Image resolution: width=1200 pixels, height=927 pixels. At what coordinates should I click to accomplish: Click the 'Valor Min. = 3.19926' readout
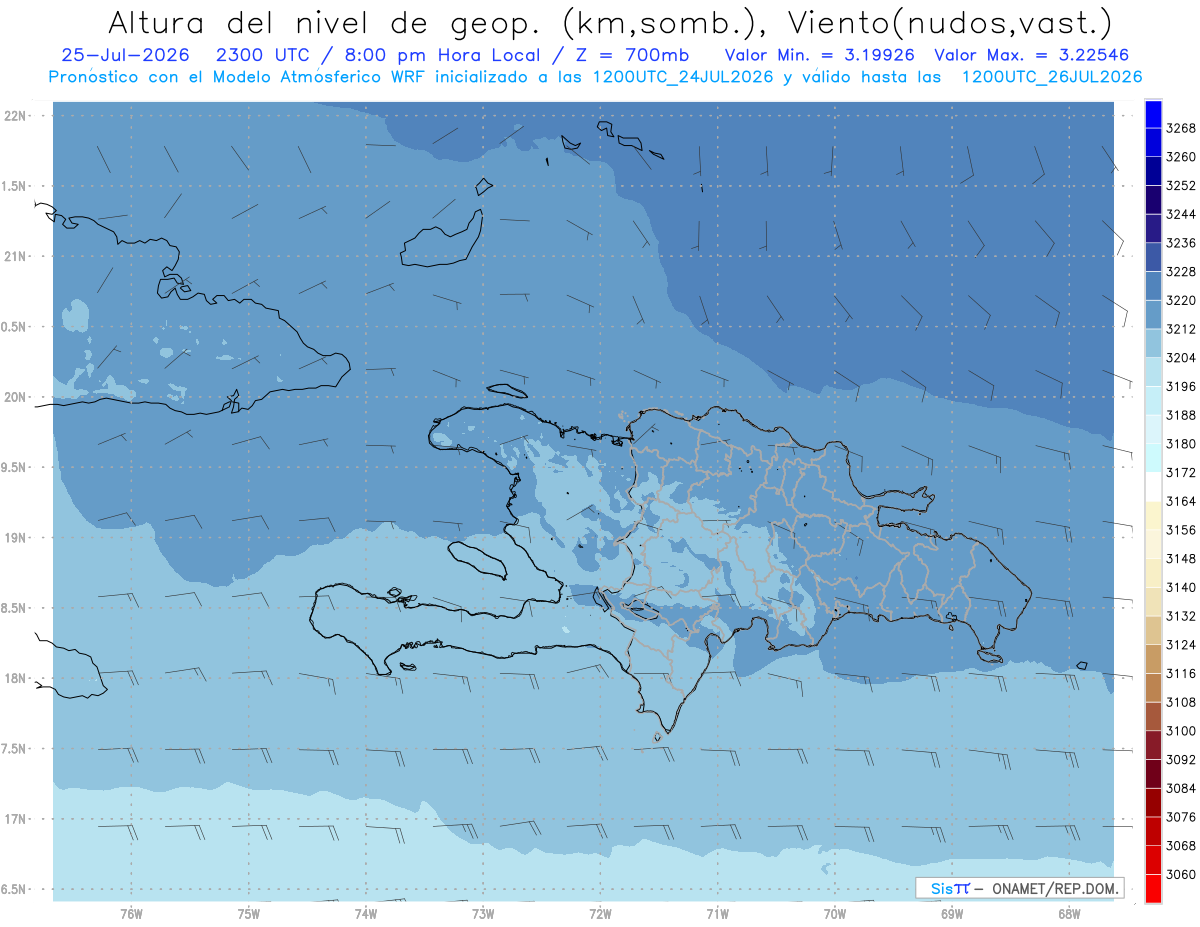coord(819,56)
